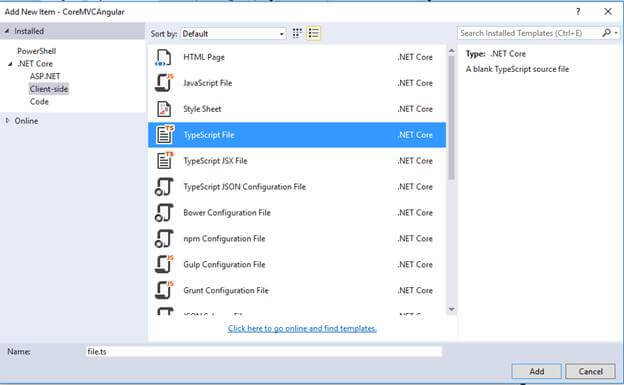Select PowerShell in the template tree

tap(37, 51)
